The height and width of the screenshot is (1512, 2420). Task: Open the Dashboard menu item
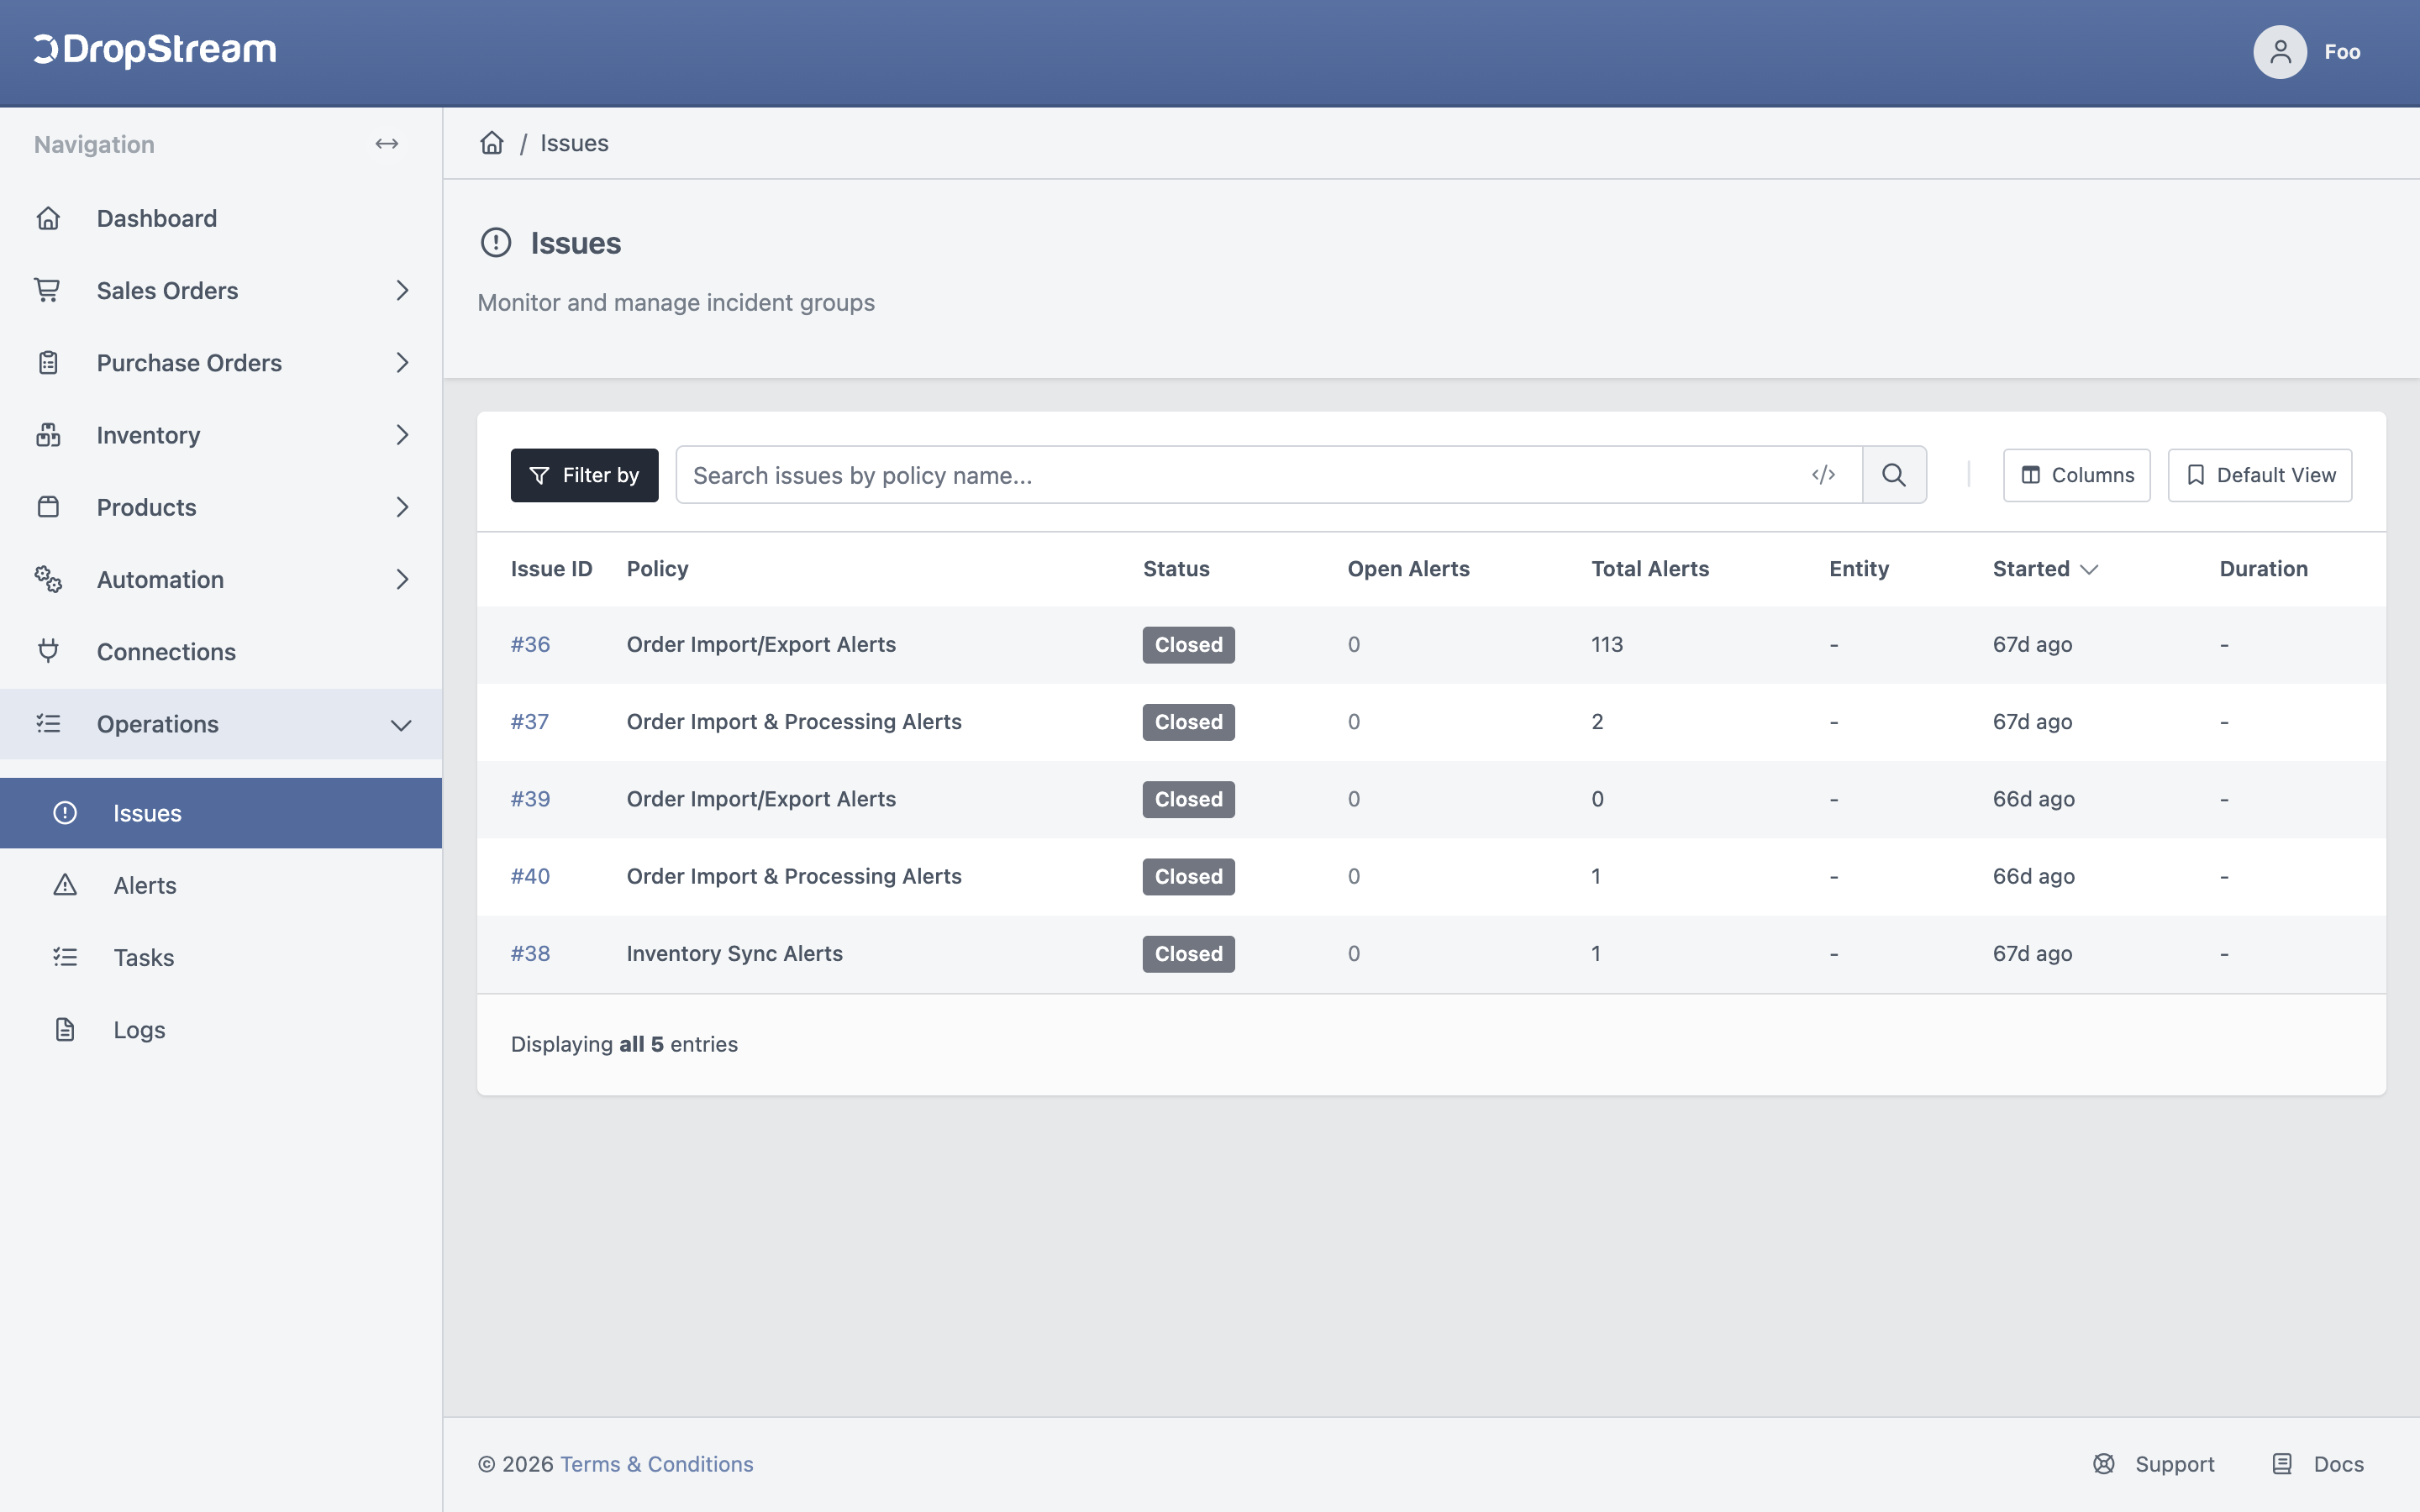click(221, 218)
